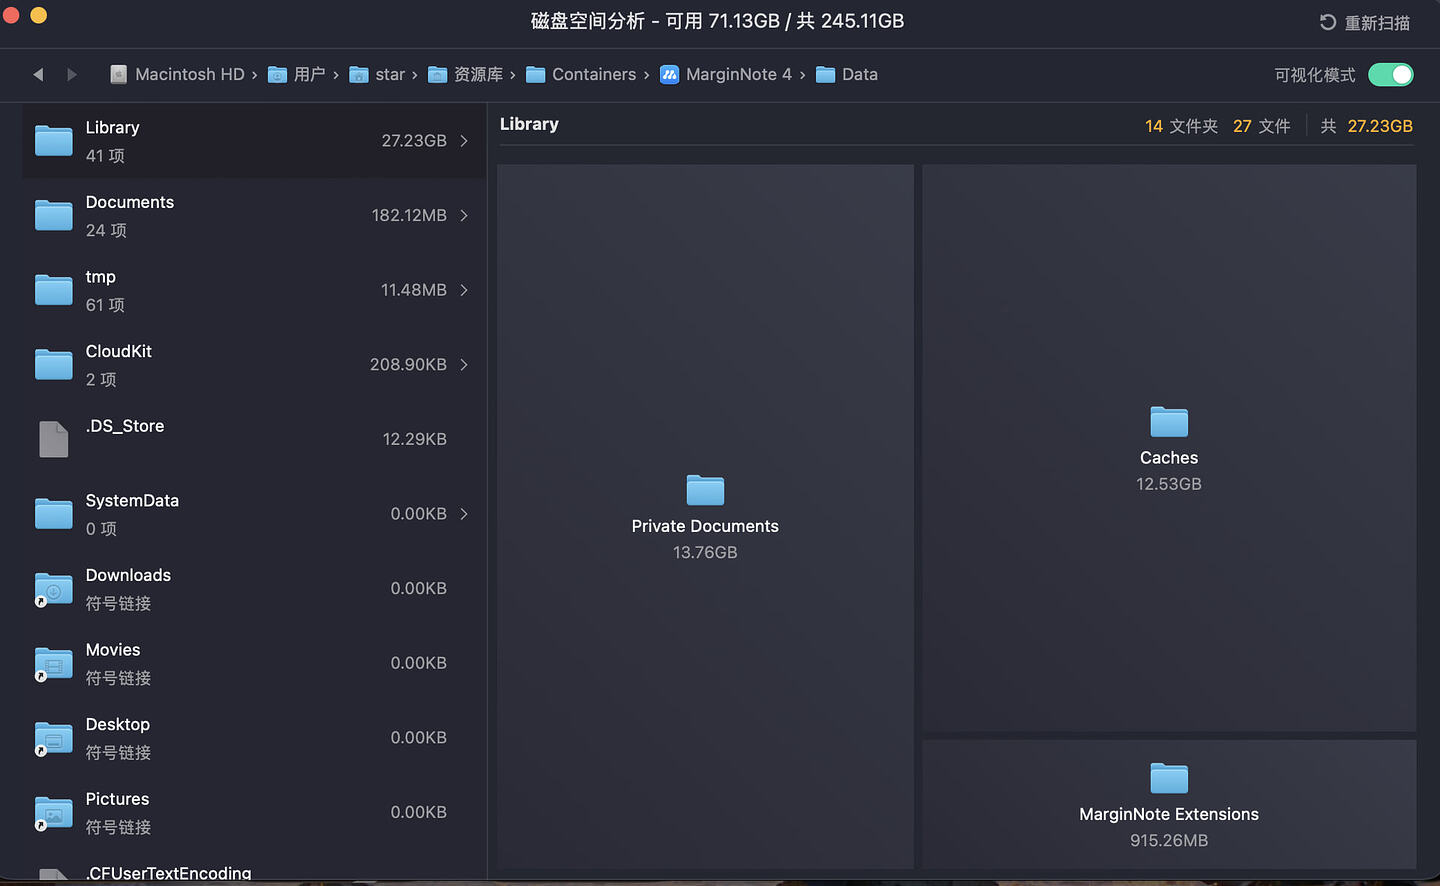
Task: Click the 27 文件 file count
Action: click(1261, 126)
